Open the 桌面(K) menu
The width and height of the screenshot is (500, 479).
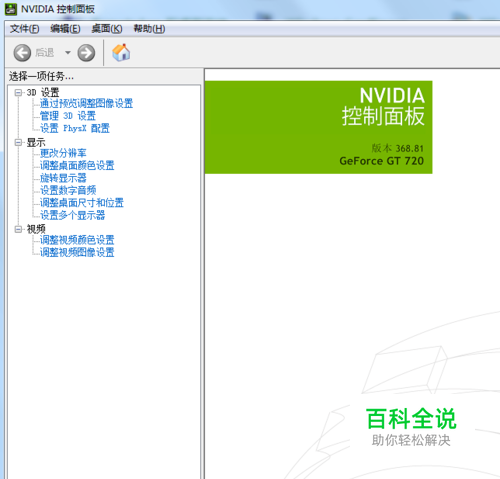coord(107,29)
